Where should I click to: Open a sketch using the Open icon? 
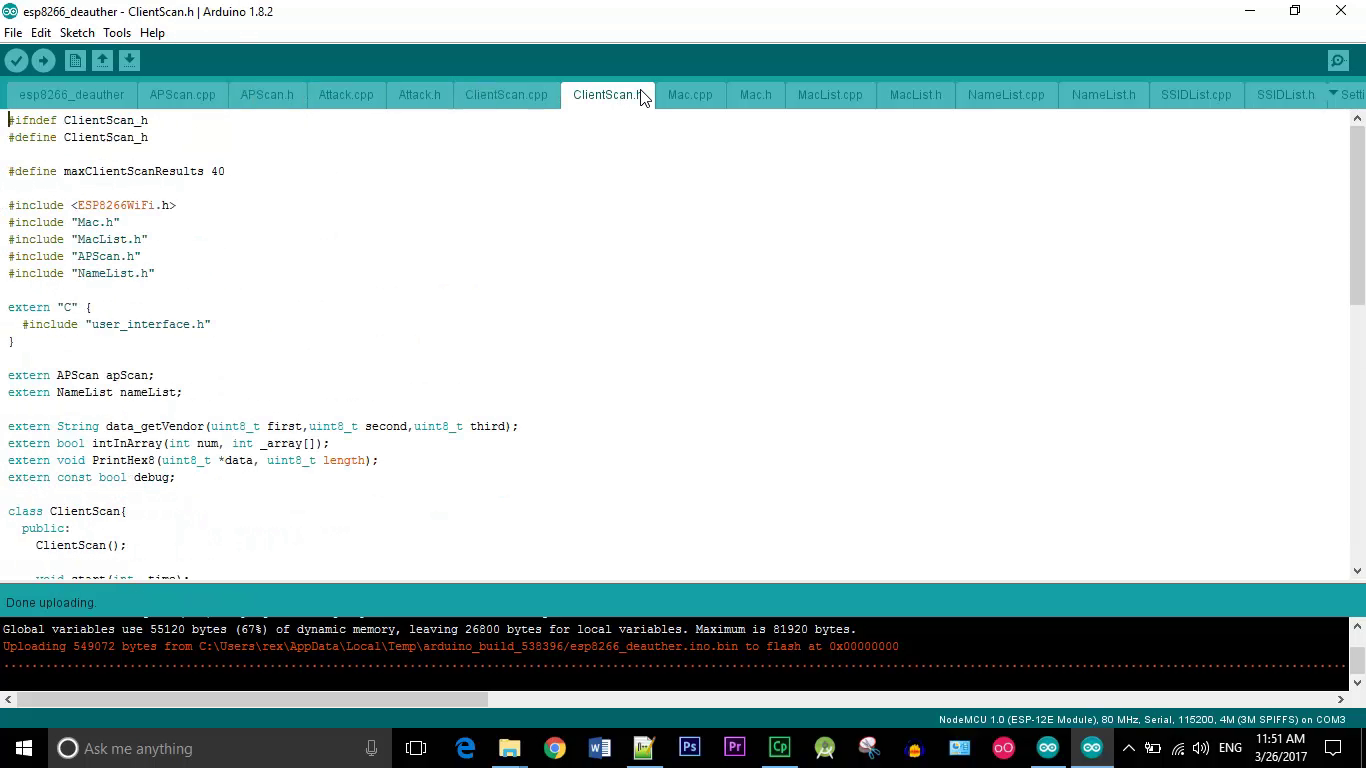pos(102,61)
